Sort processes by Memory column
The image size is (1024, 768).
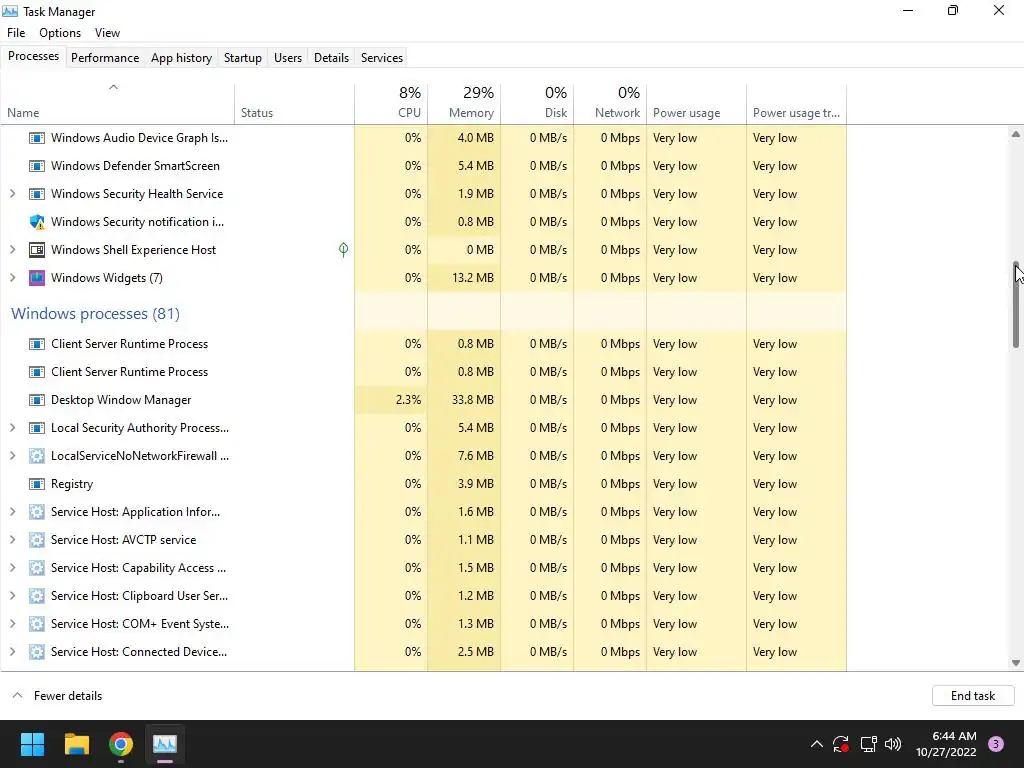[464, 103]
